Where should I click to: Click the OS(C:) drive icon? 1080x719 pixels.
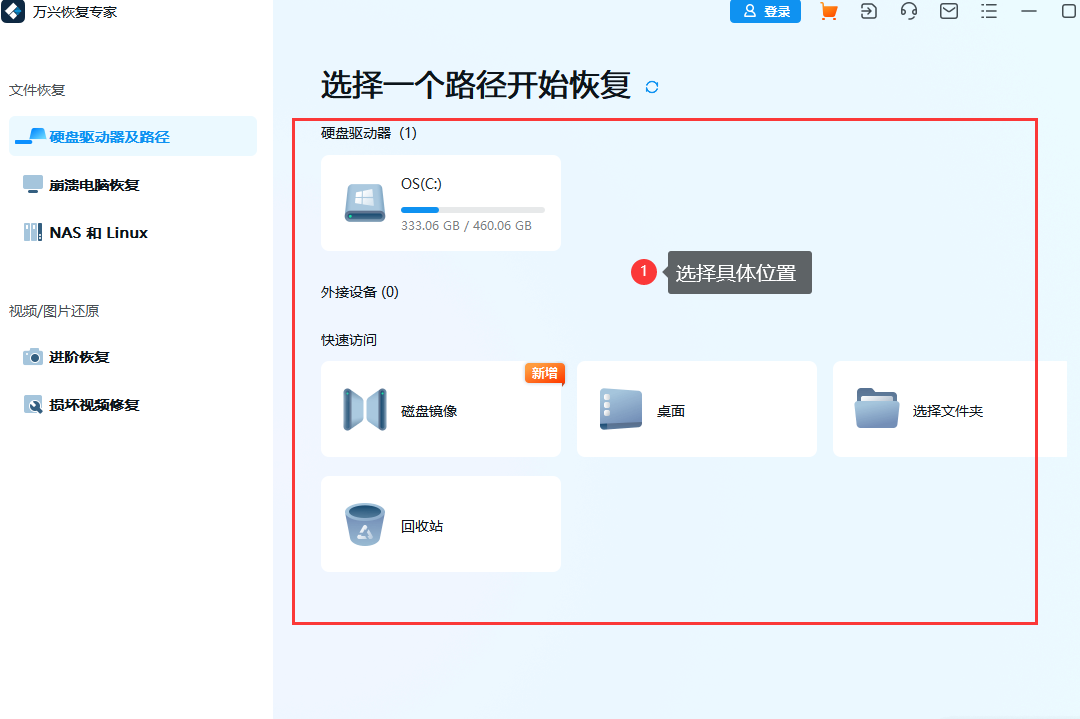tap(366, 202)
